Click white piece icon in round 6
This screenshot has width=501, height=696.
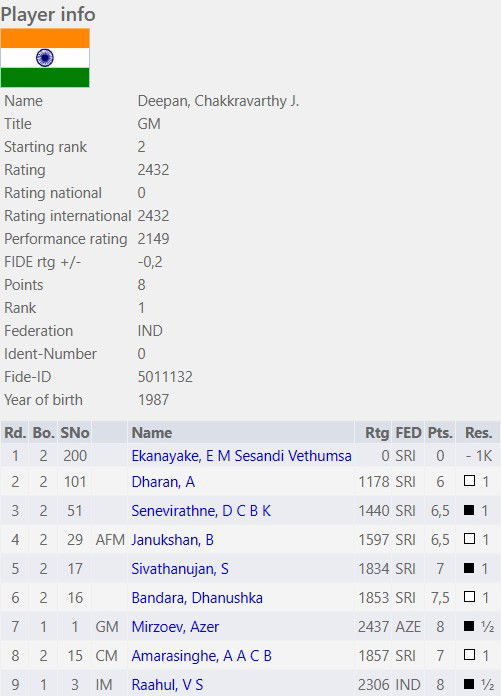pyautogui.click(x=469, y=597)
